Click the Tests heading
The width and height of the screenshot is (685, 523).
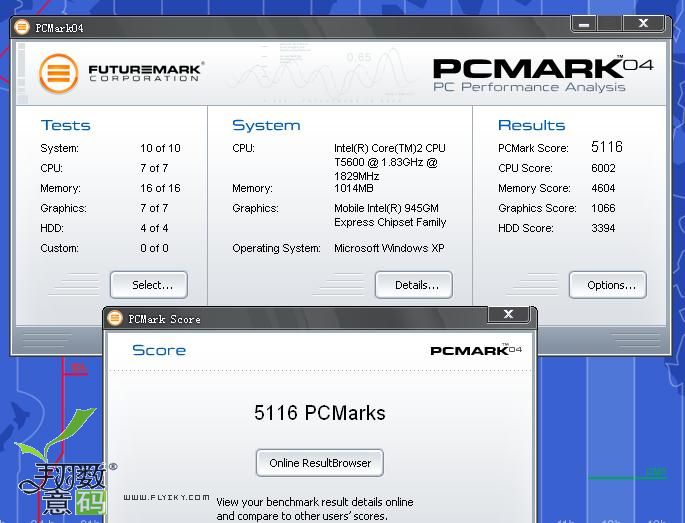(66, 125)
